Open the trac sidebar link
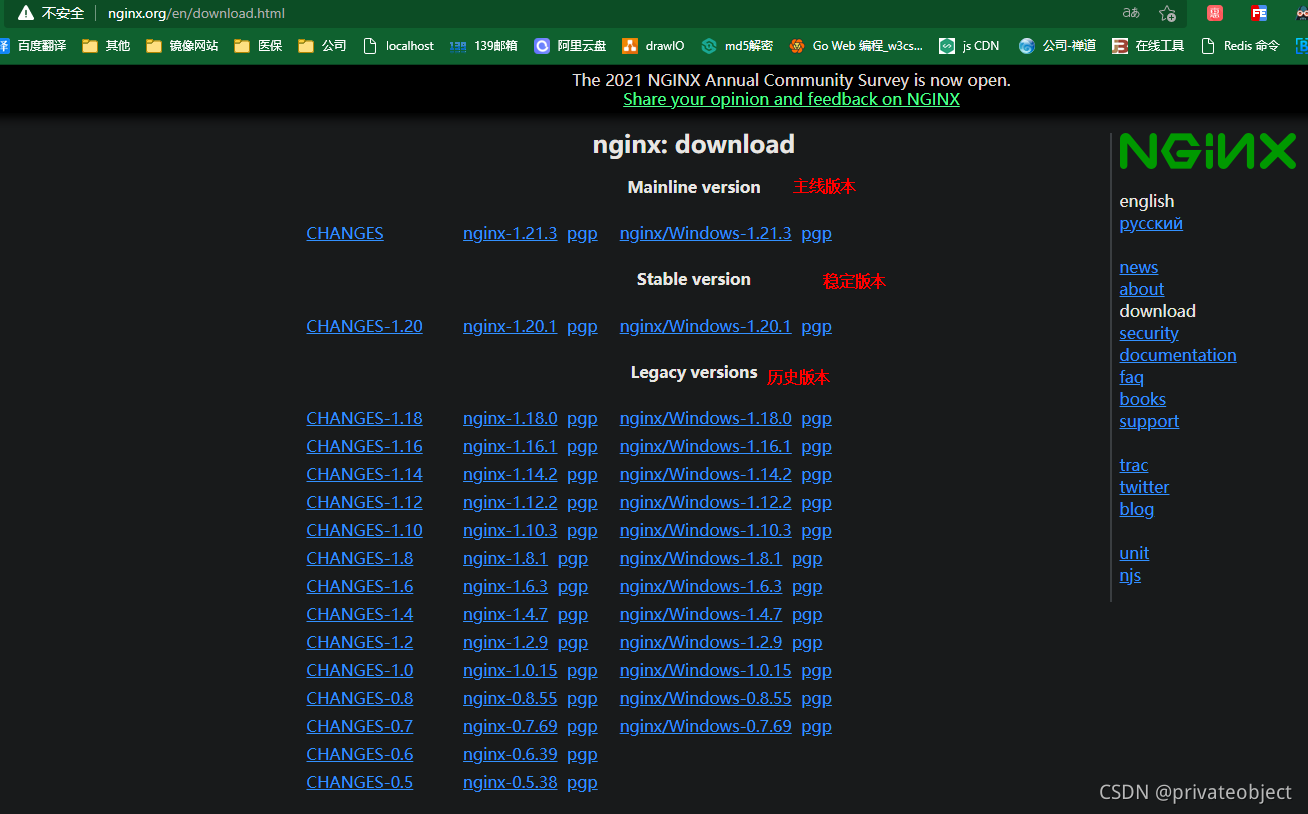This screenshot has height=814, width=1308. tap(1134, 465)
